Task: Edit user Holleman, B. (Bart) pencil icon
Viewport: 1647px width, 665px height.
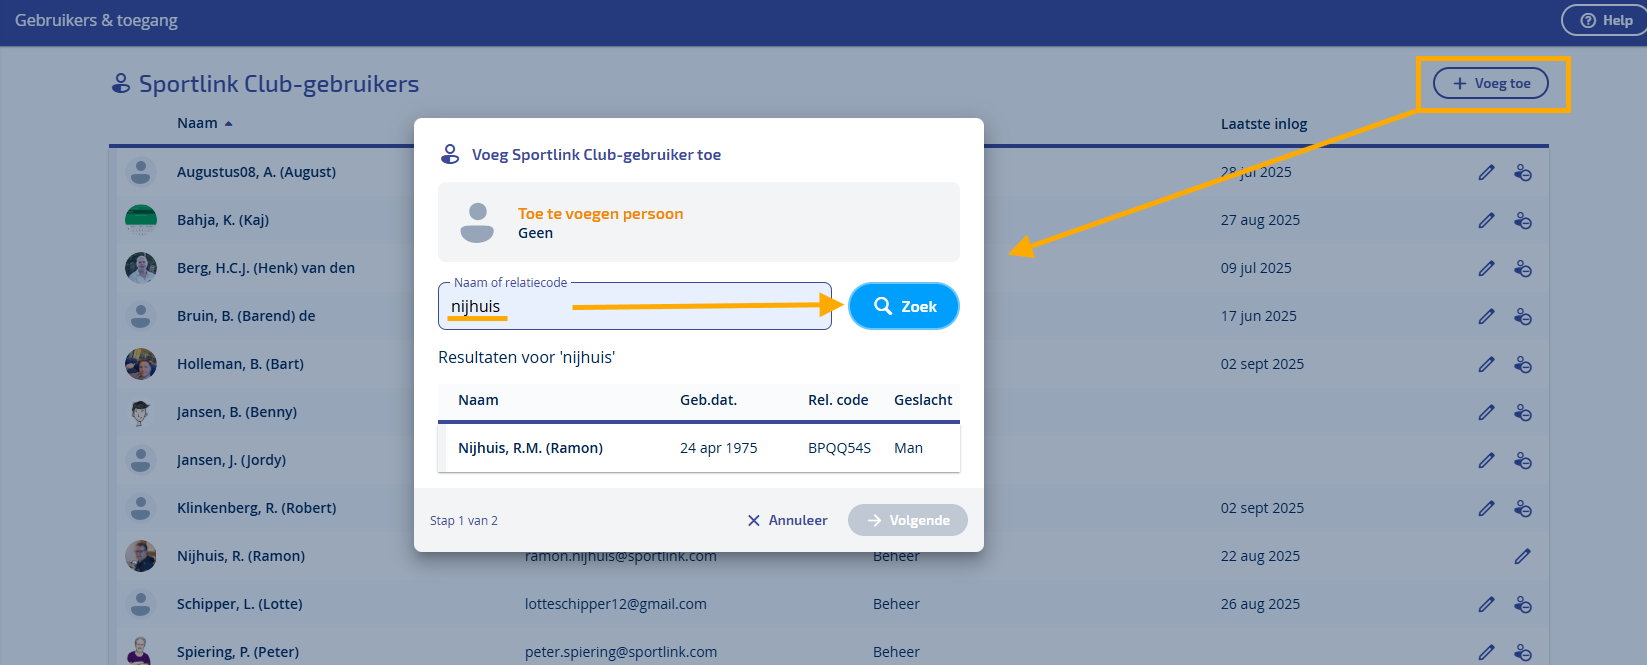Action: (x=1487, y=364)
